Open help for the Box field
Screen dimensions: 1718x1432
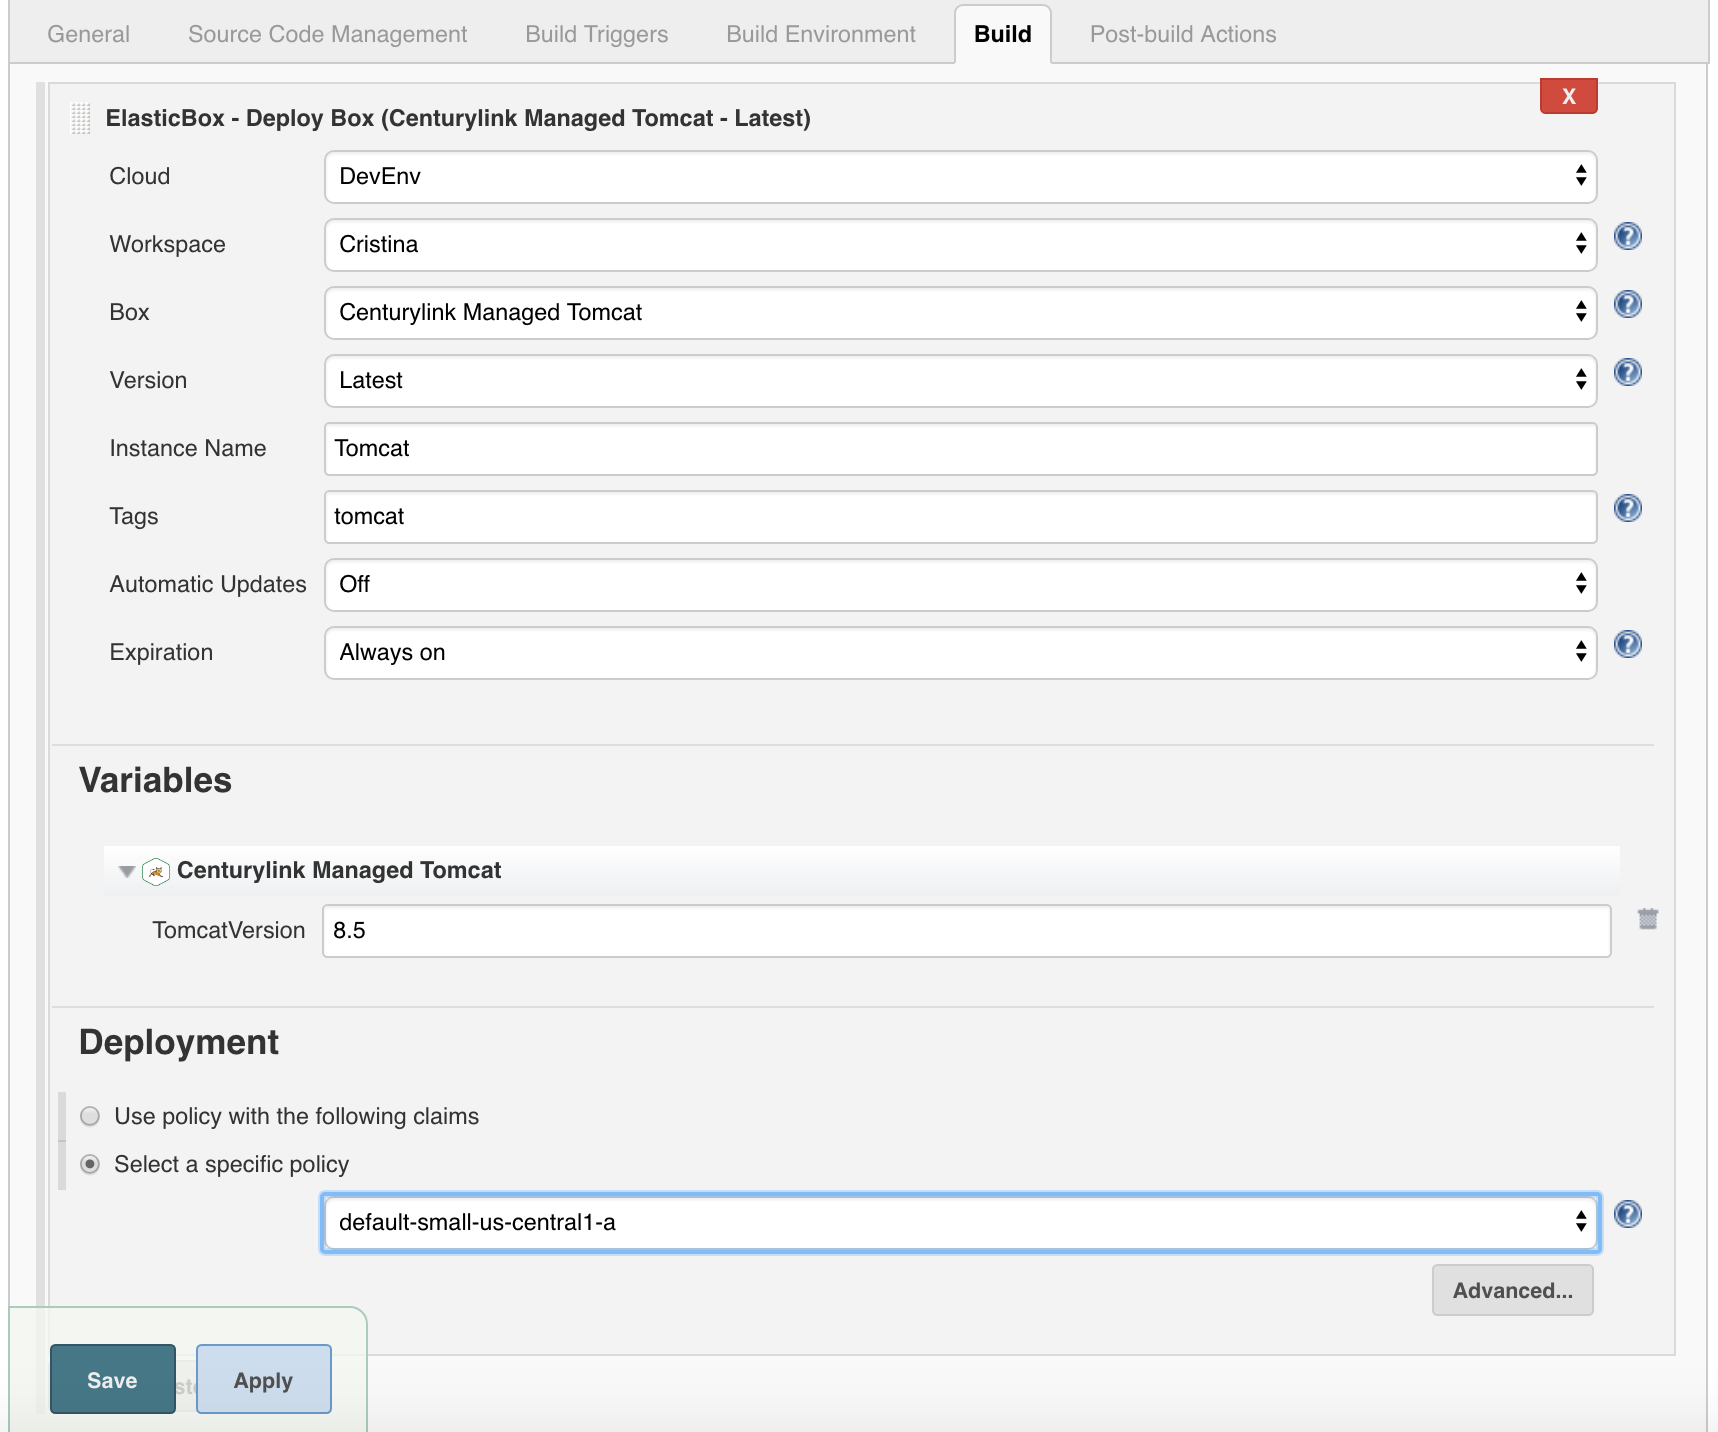tap(1627, 305)
